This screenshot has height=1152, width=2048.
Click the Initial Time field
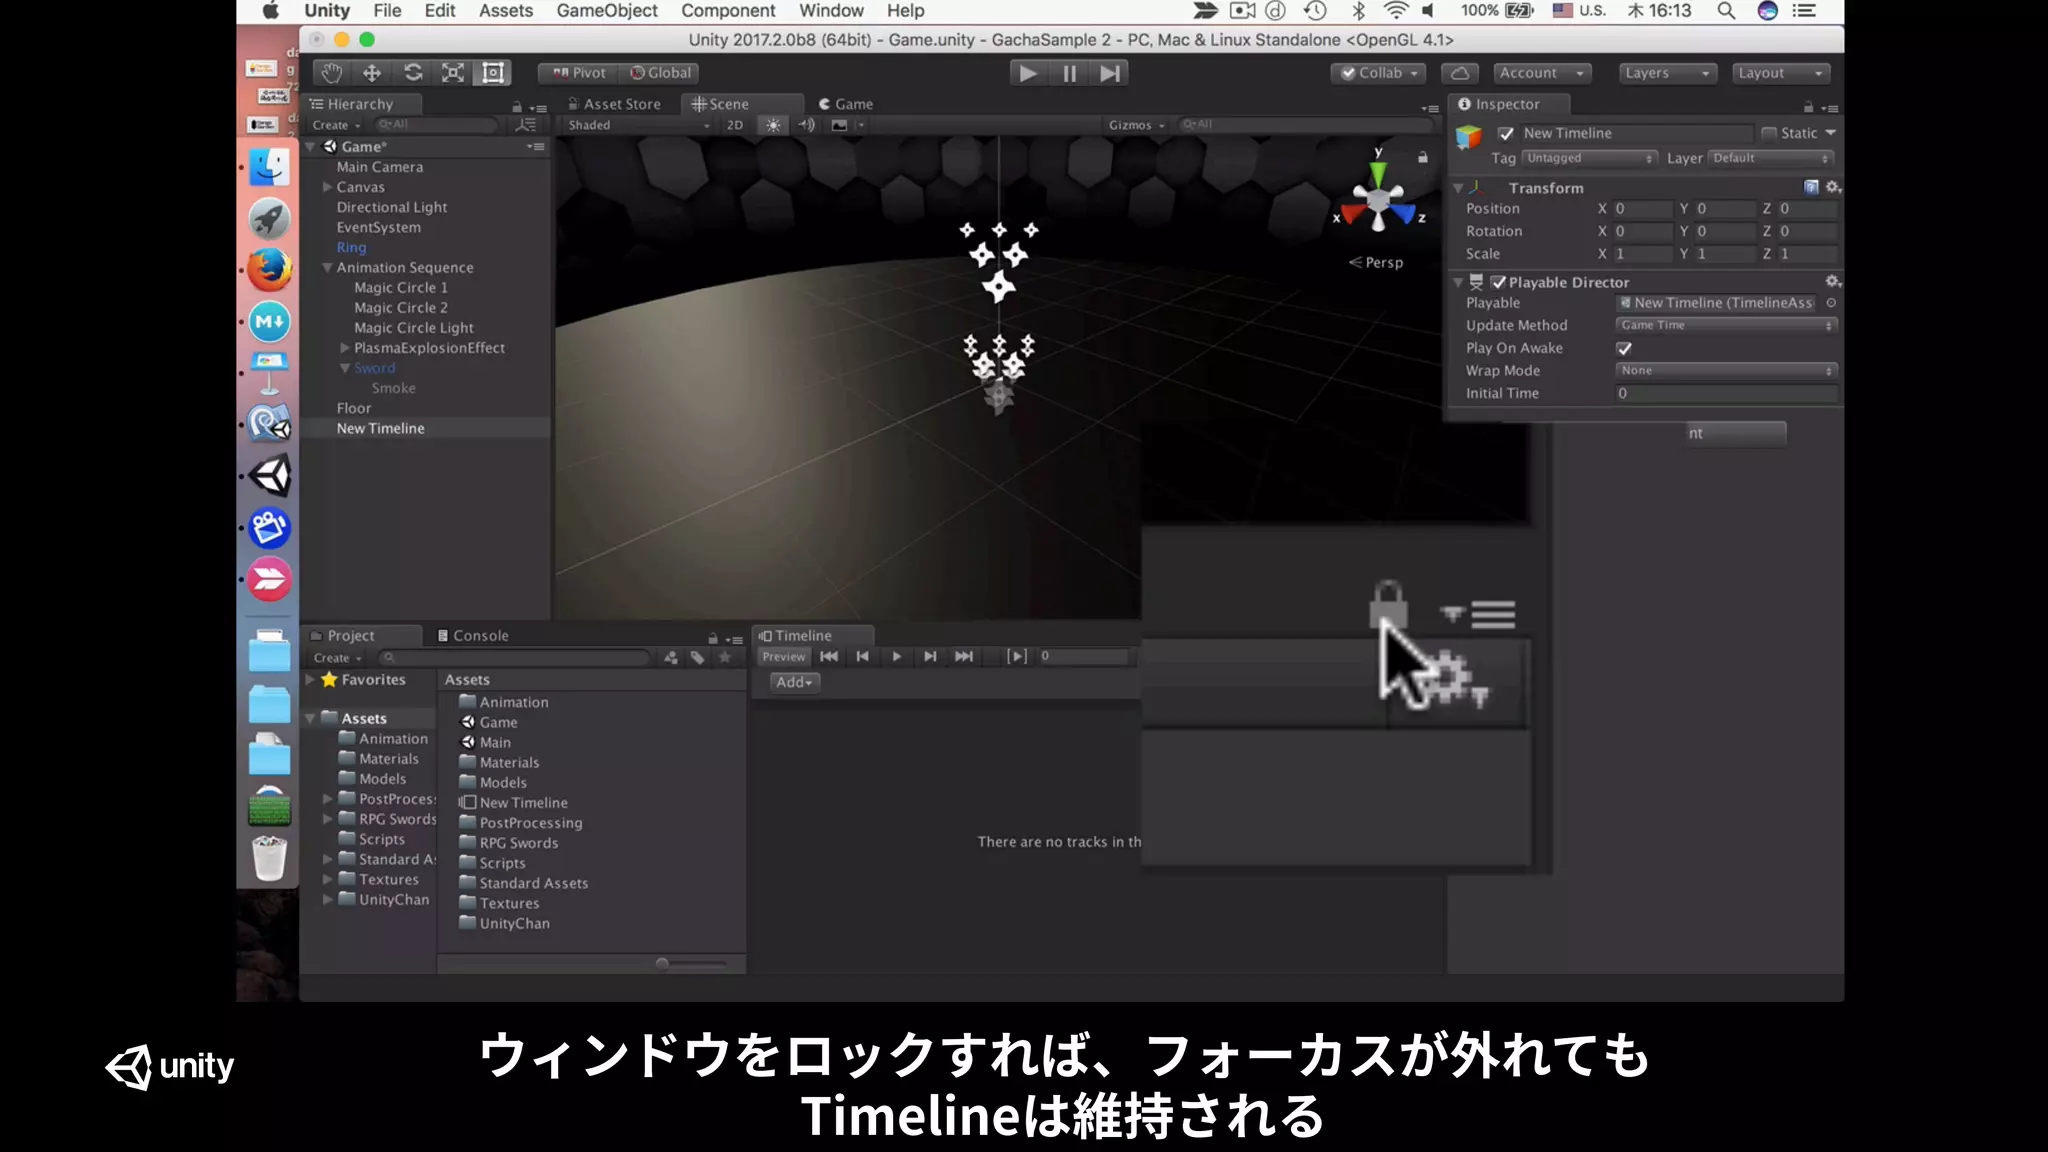point(1726,393)
